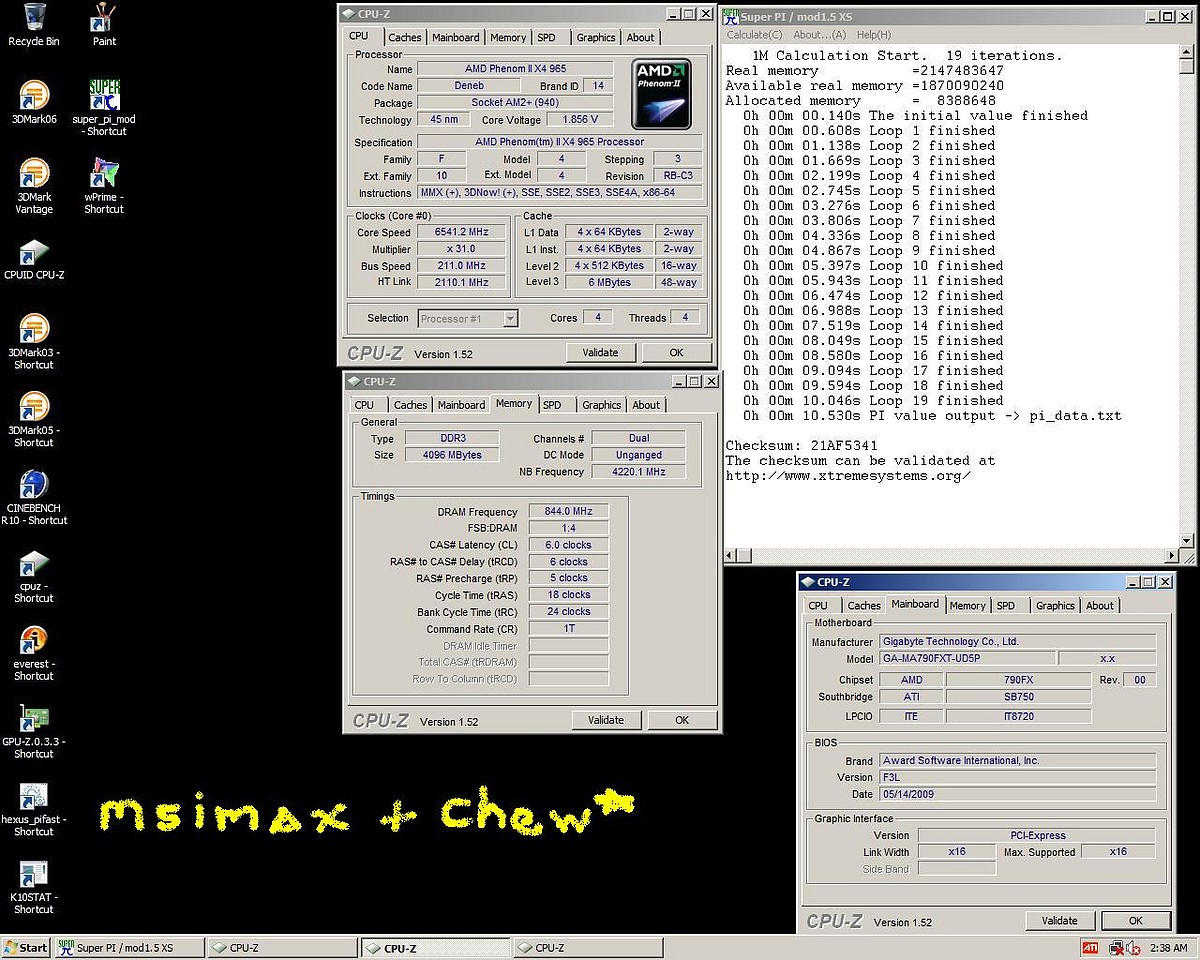1200x960 pixels.
Task: Open the Graphics tab in the Processor CPU-Z window
Action: tap(596, 38)
